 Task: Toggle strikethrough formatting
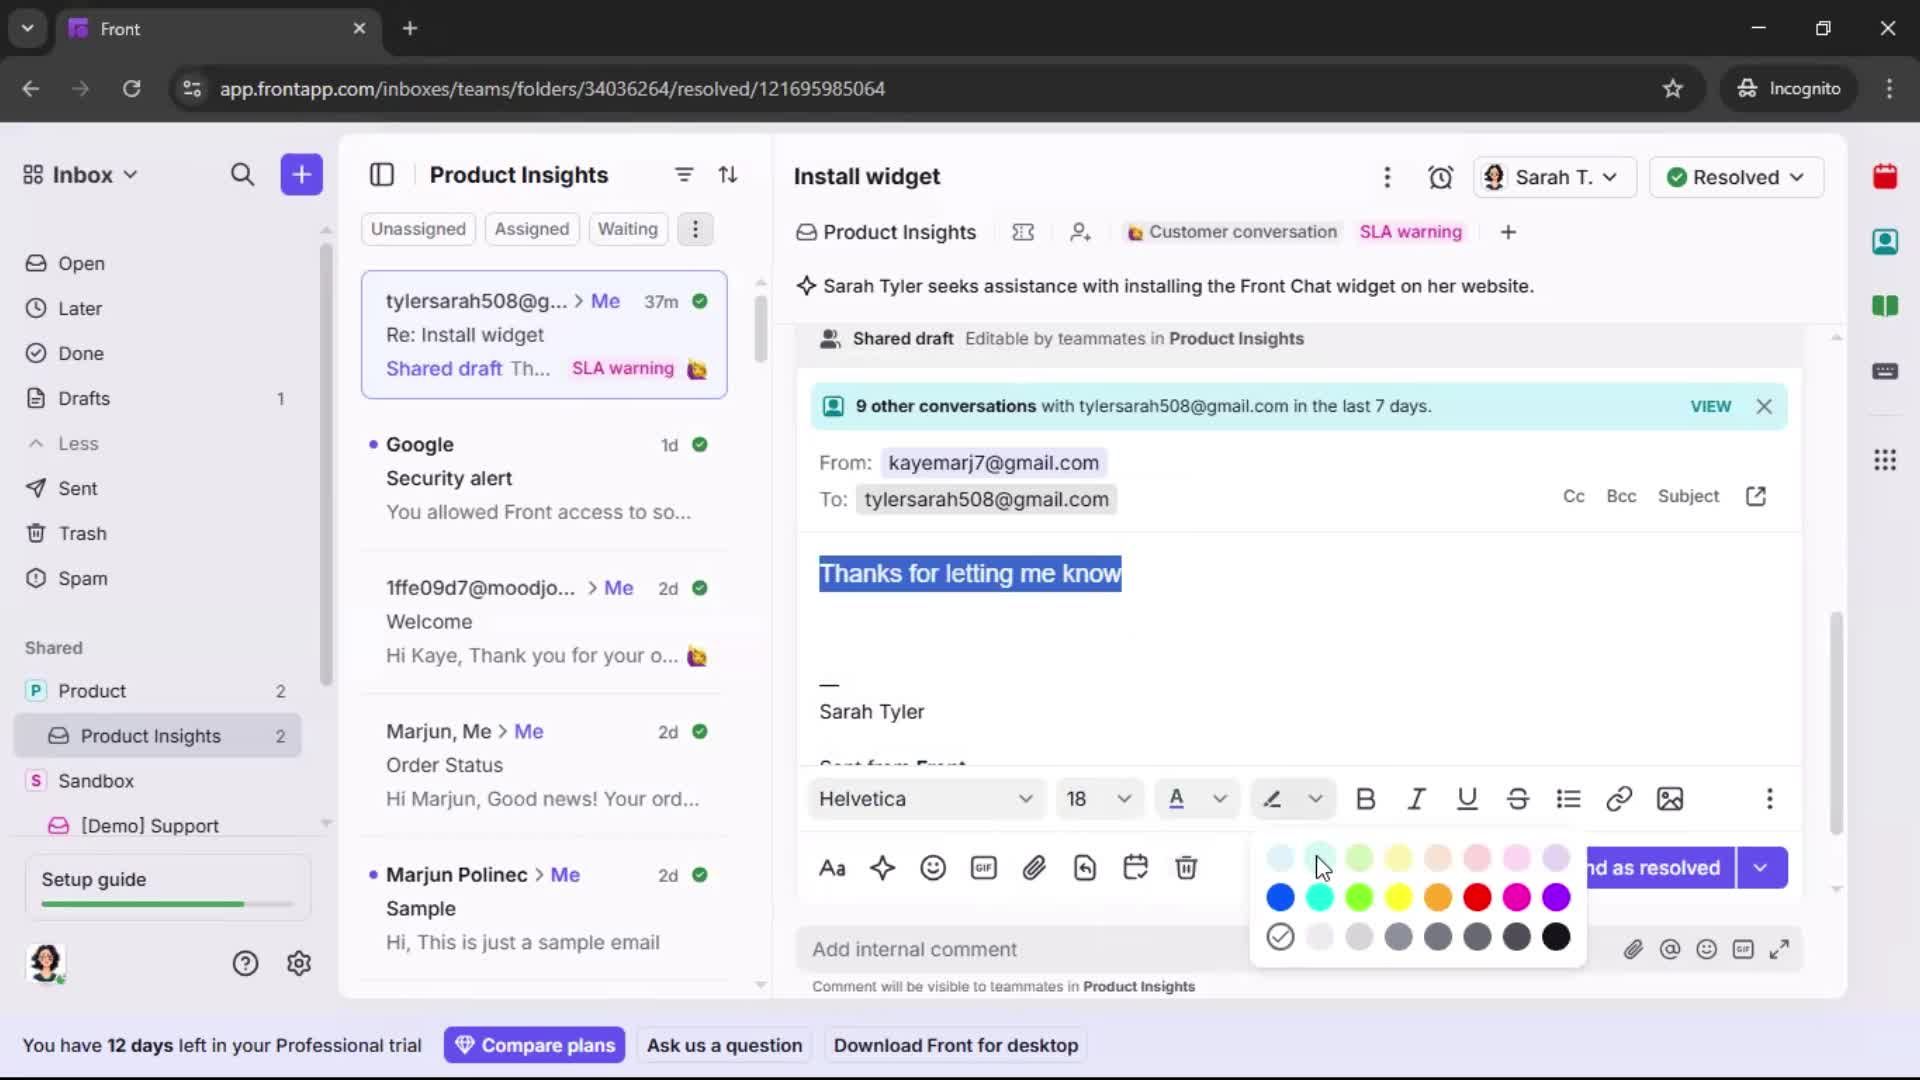tap(1517, 799)
